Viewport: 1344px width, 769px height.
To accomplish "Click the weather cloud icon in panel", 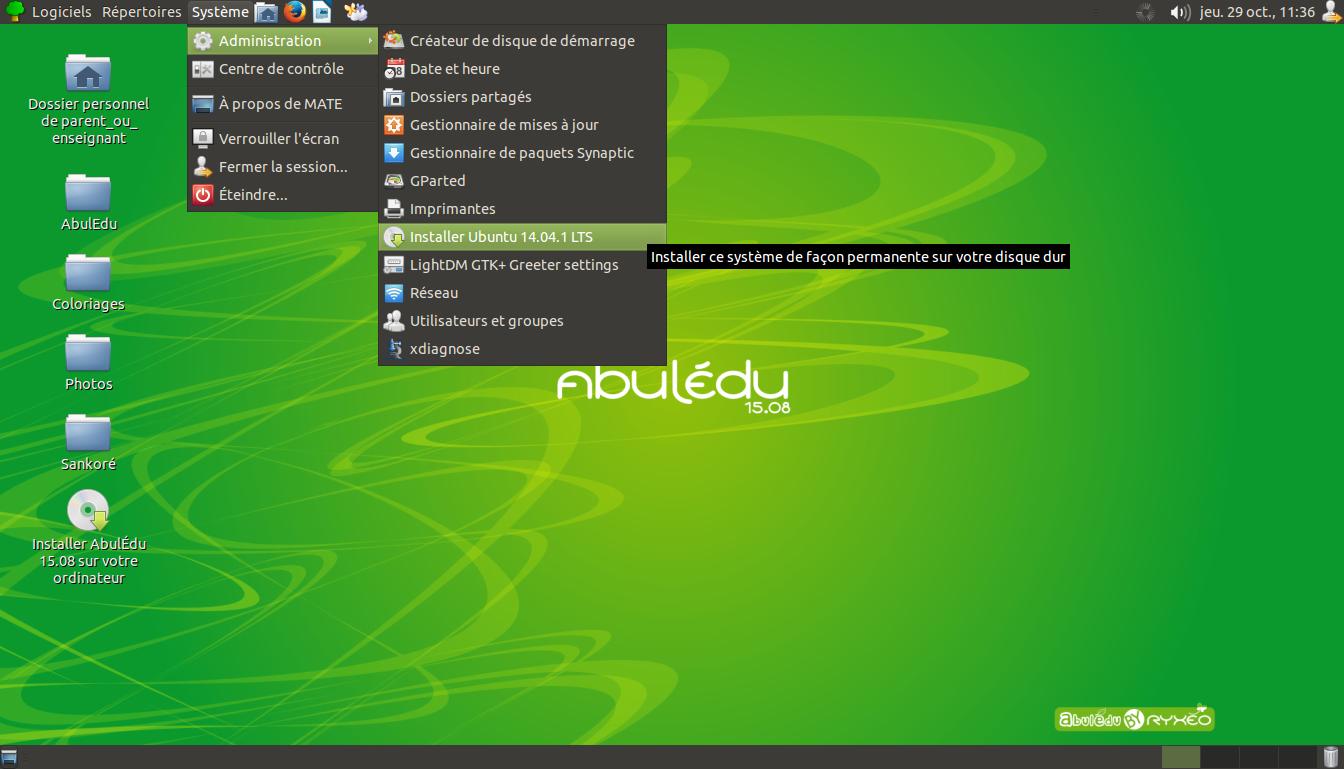I will 355,12.
